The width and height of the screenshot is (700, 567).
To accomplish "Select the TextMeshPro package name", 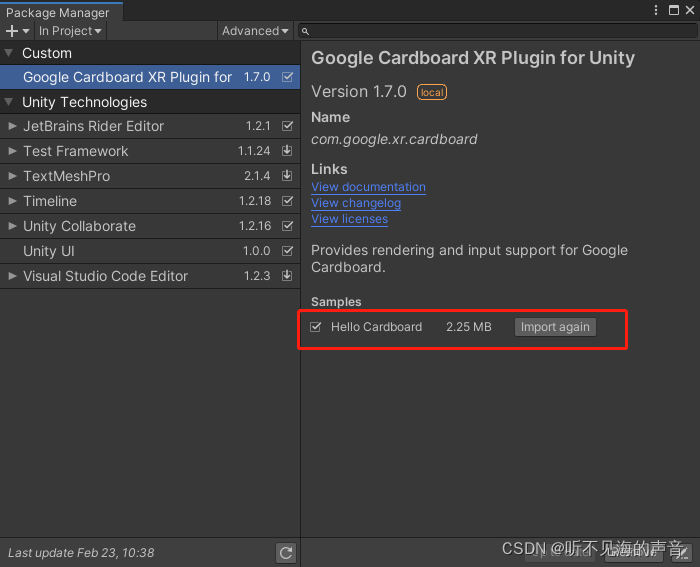I will (x=67, y=176).
